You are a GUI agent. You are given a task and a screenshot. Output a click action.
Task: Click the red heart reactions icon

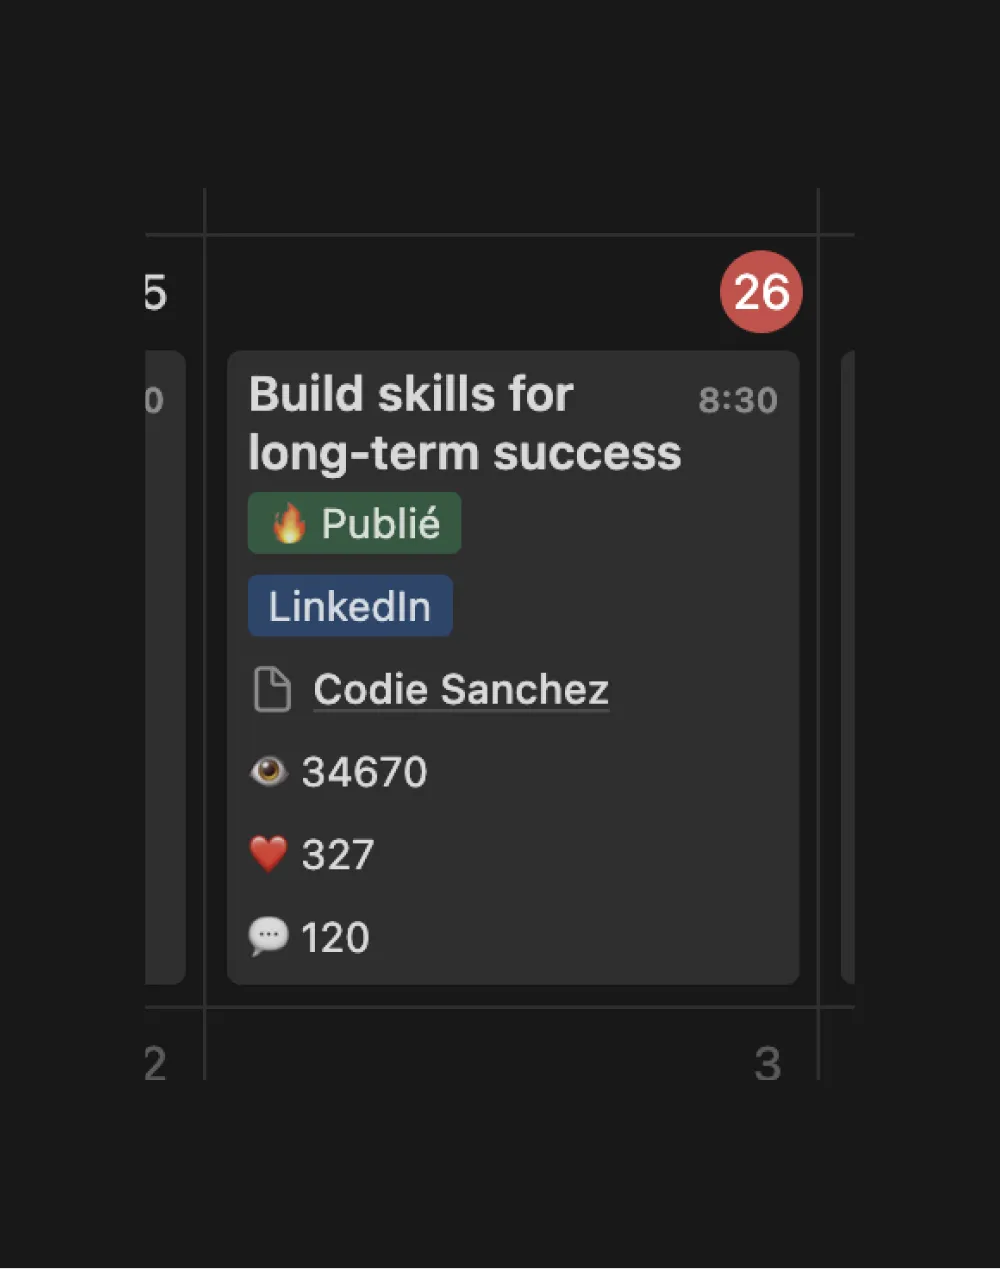[x=267, y=853]
